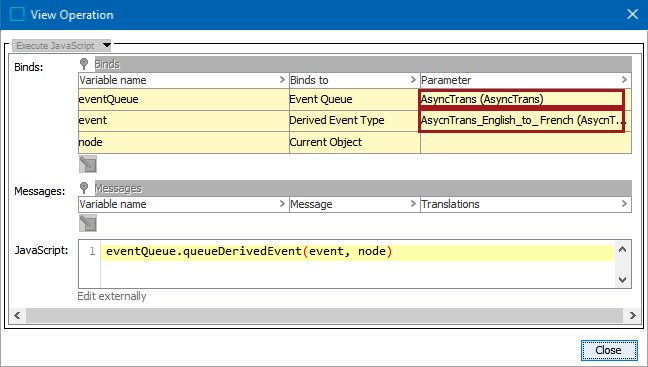Select the AsyncTrans (AsyncTrans) parameter cell
The height and width of the screenshot is (367, 648).
coord(522,99)
